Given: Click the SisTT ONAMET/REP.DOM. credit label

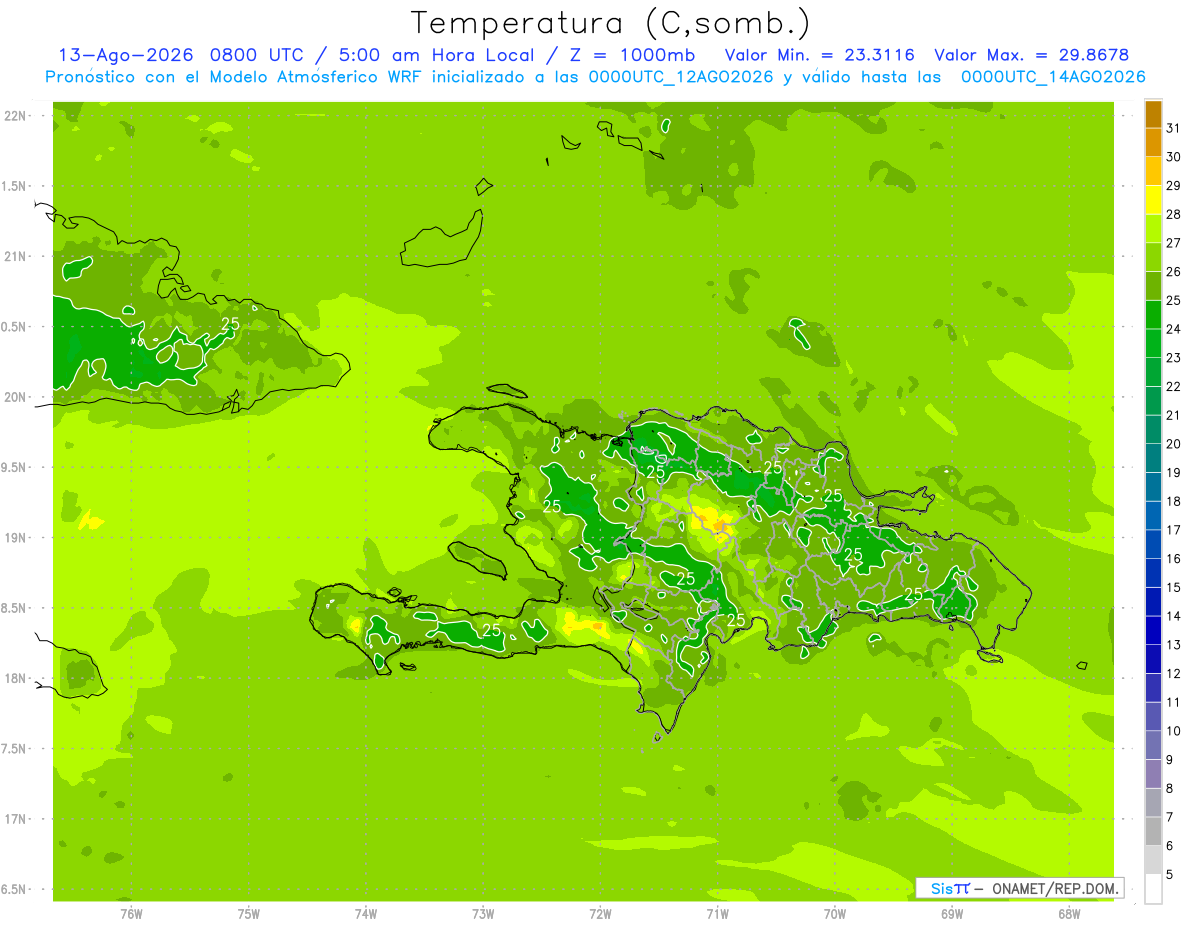Looking at the screenshot, I should [x=1020, y=888].
